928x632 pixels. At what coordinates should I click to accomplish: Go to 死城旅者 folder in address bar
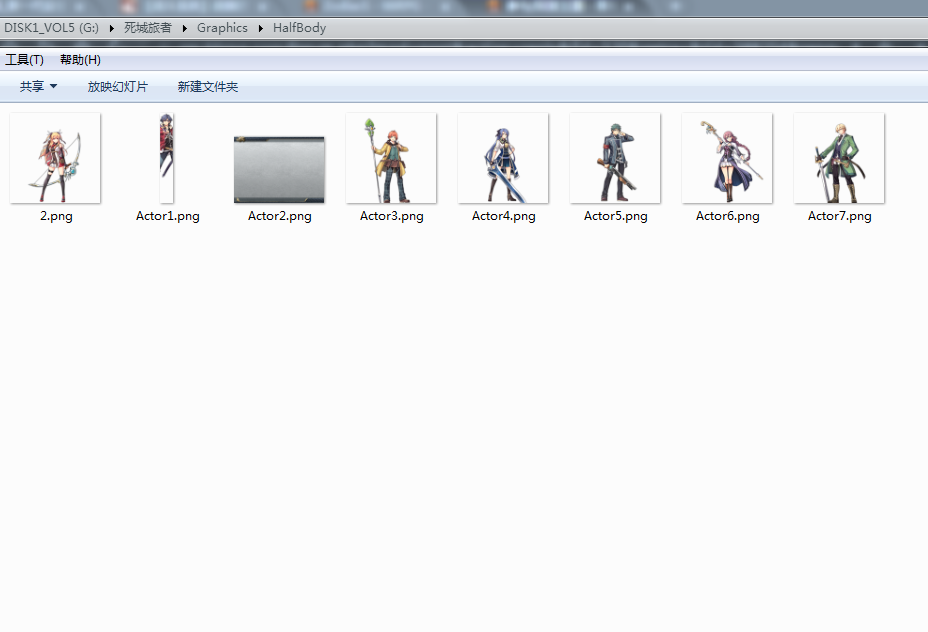148,28
